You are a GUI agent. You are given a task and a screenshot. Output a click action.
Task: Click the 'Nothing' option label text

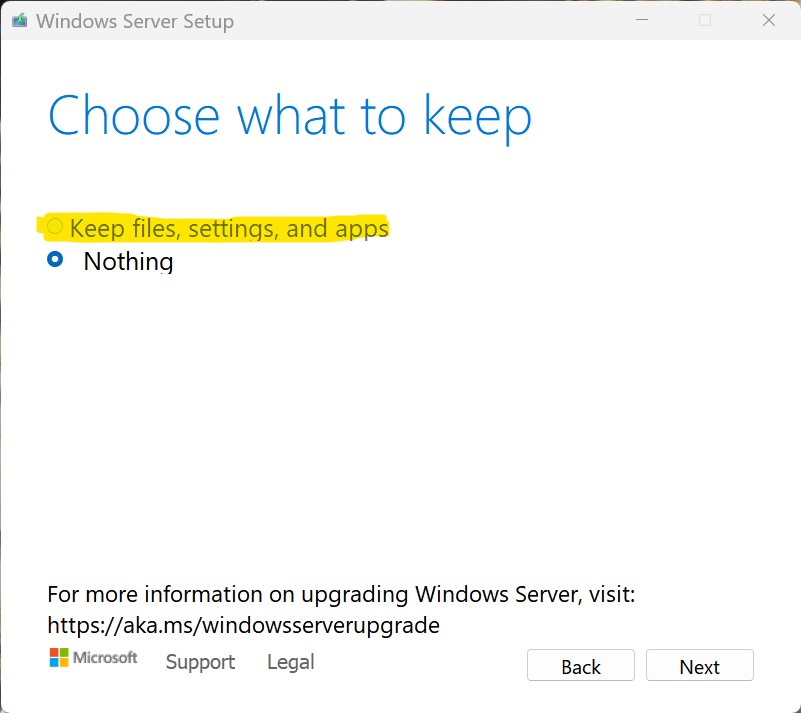(x=128, y=261)
